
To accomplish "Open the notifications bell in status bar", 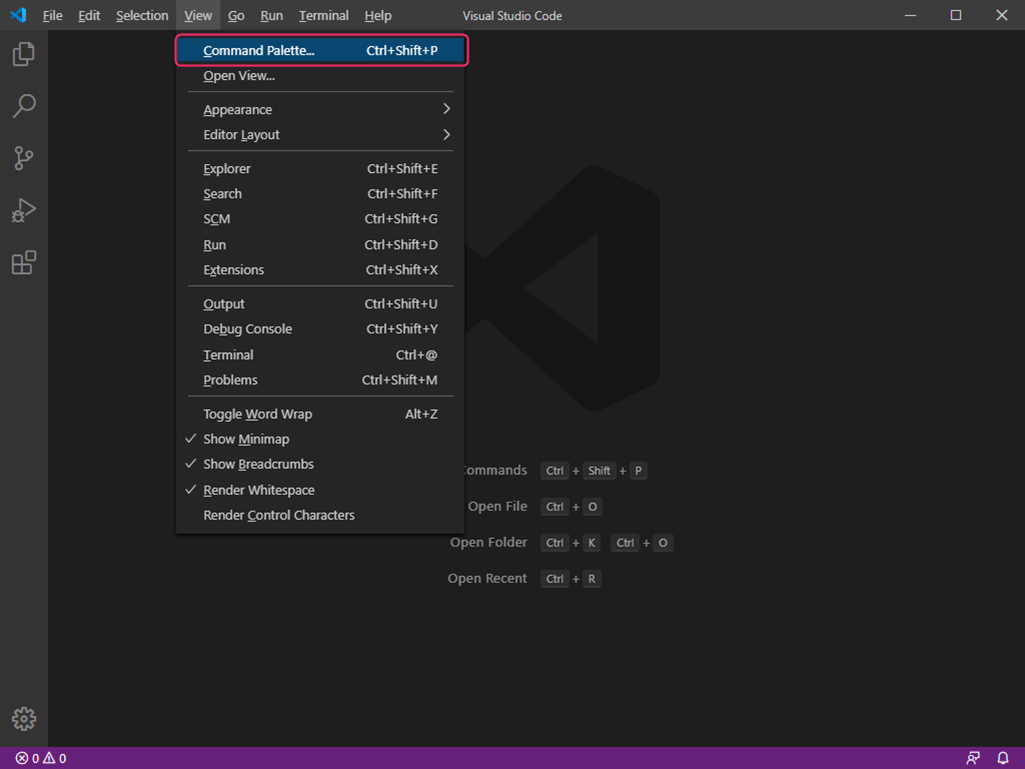I will pyautogui.click(x=1003, y=759).
